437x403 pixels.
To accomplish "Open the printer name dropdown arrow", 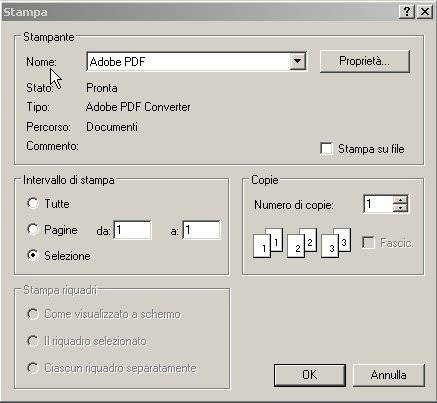I will [297, 61].
